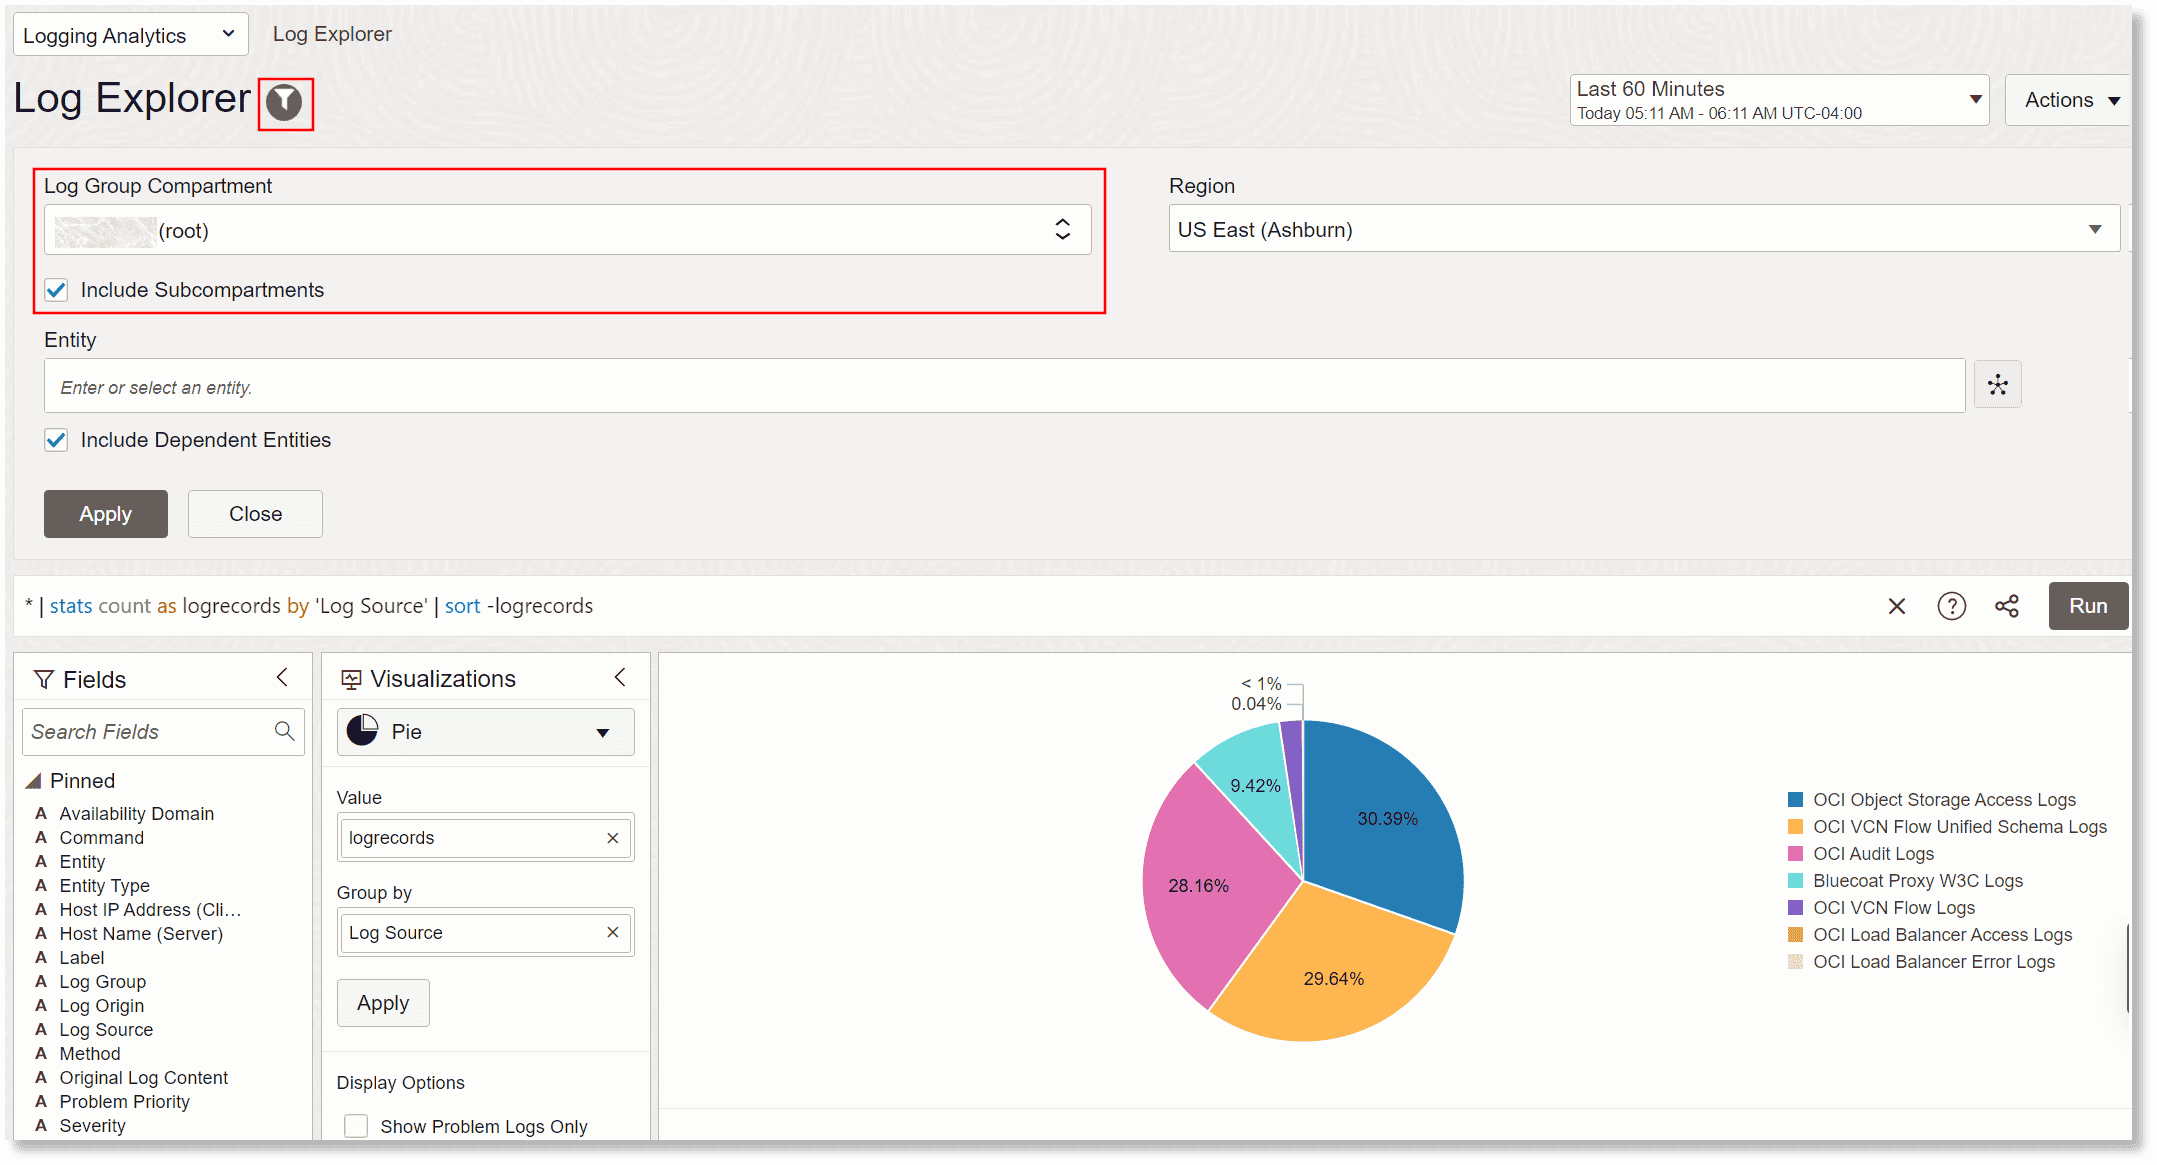
Task: Toggle Include Dependent Entities checkbox
Action: [x=56, y=440]
